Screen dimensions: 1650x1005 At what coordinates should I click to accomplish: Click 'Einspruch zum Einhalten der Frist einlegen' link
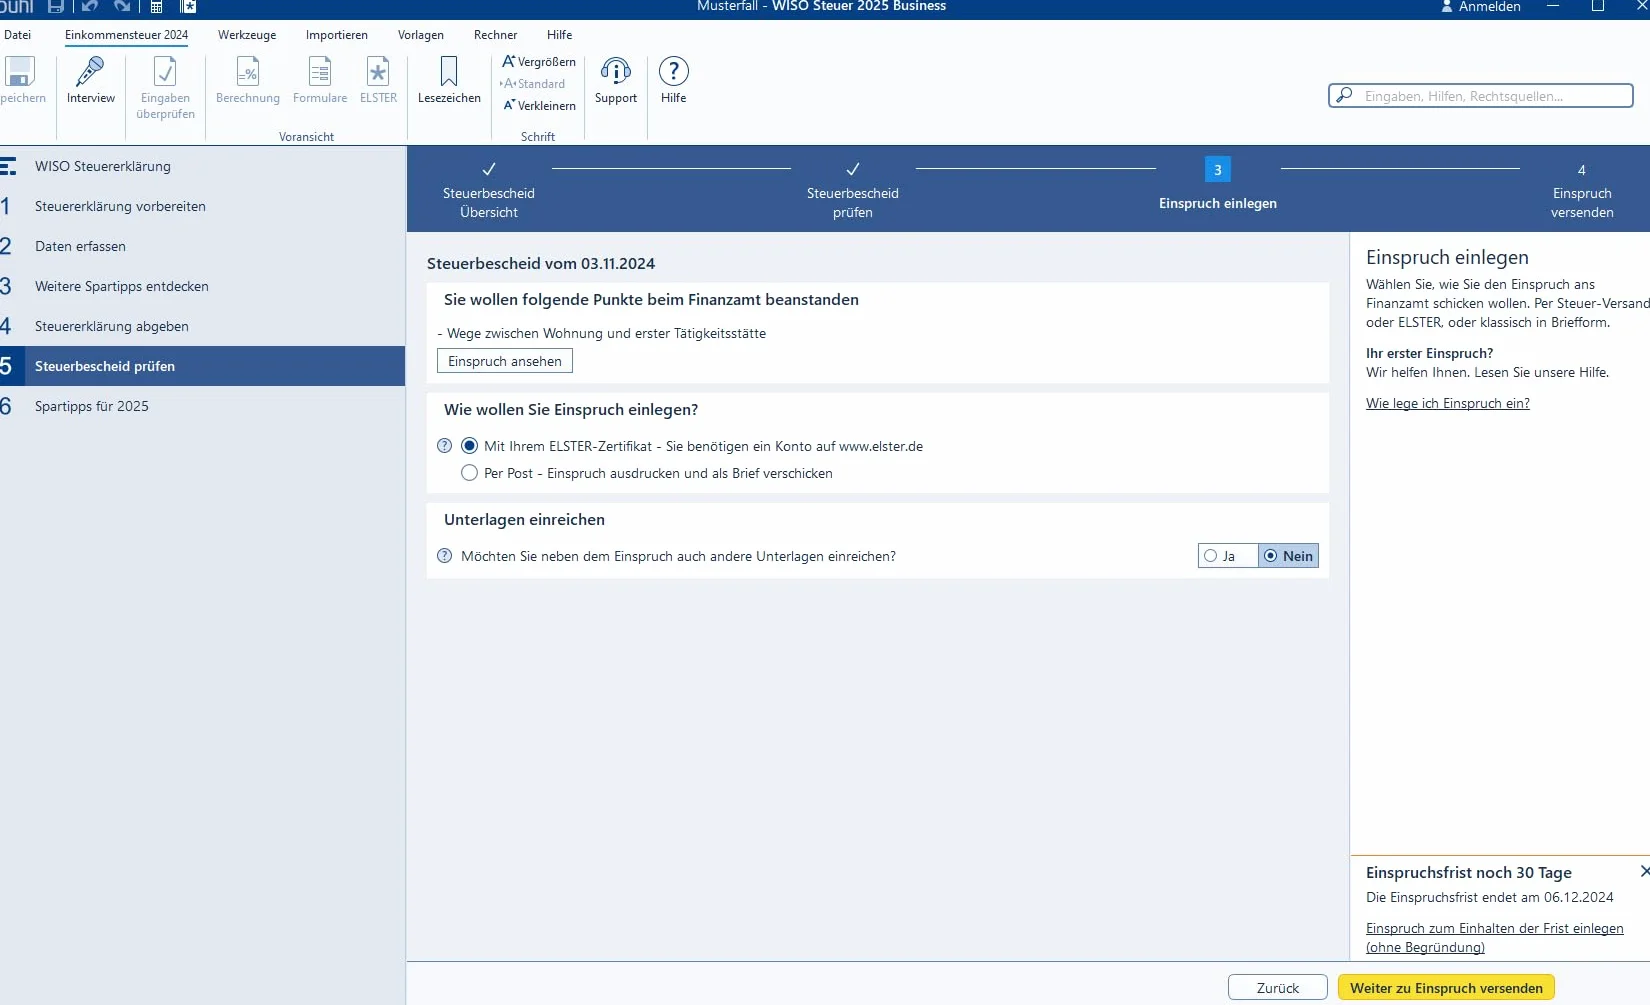click(1495, 938)
